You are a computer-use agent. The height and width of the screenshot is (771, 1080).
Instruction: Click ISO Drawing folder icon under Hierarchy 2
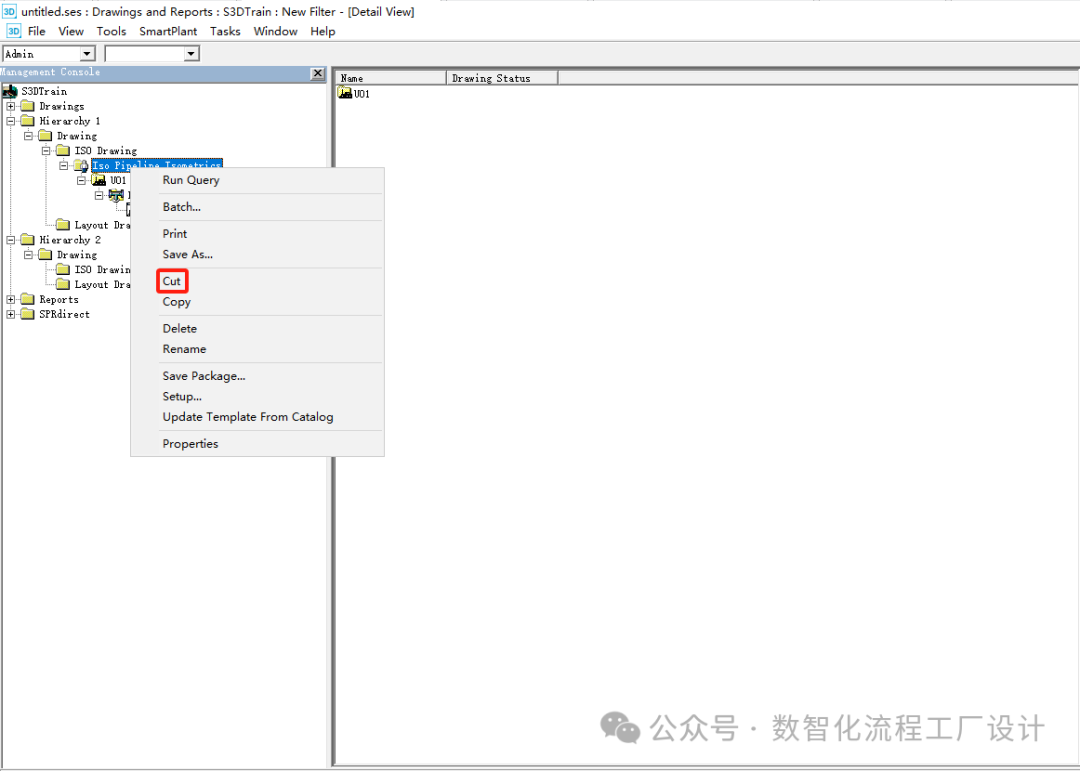[x=63, y=269]
